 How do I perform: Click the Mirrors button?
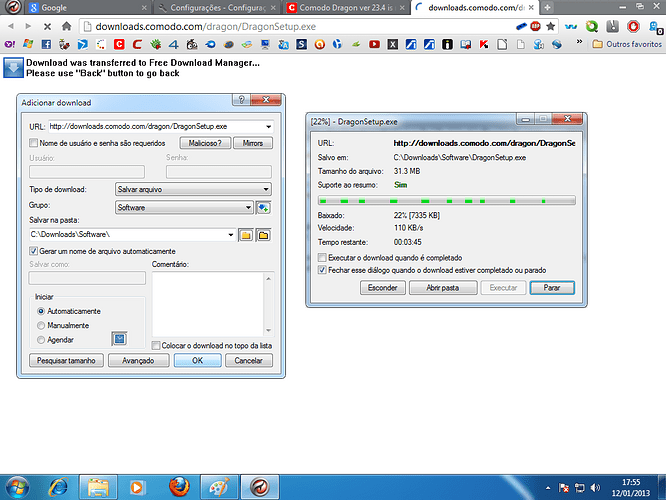253,143
